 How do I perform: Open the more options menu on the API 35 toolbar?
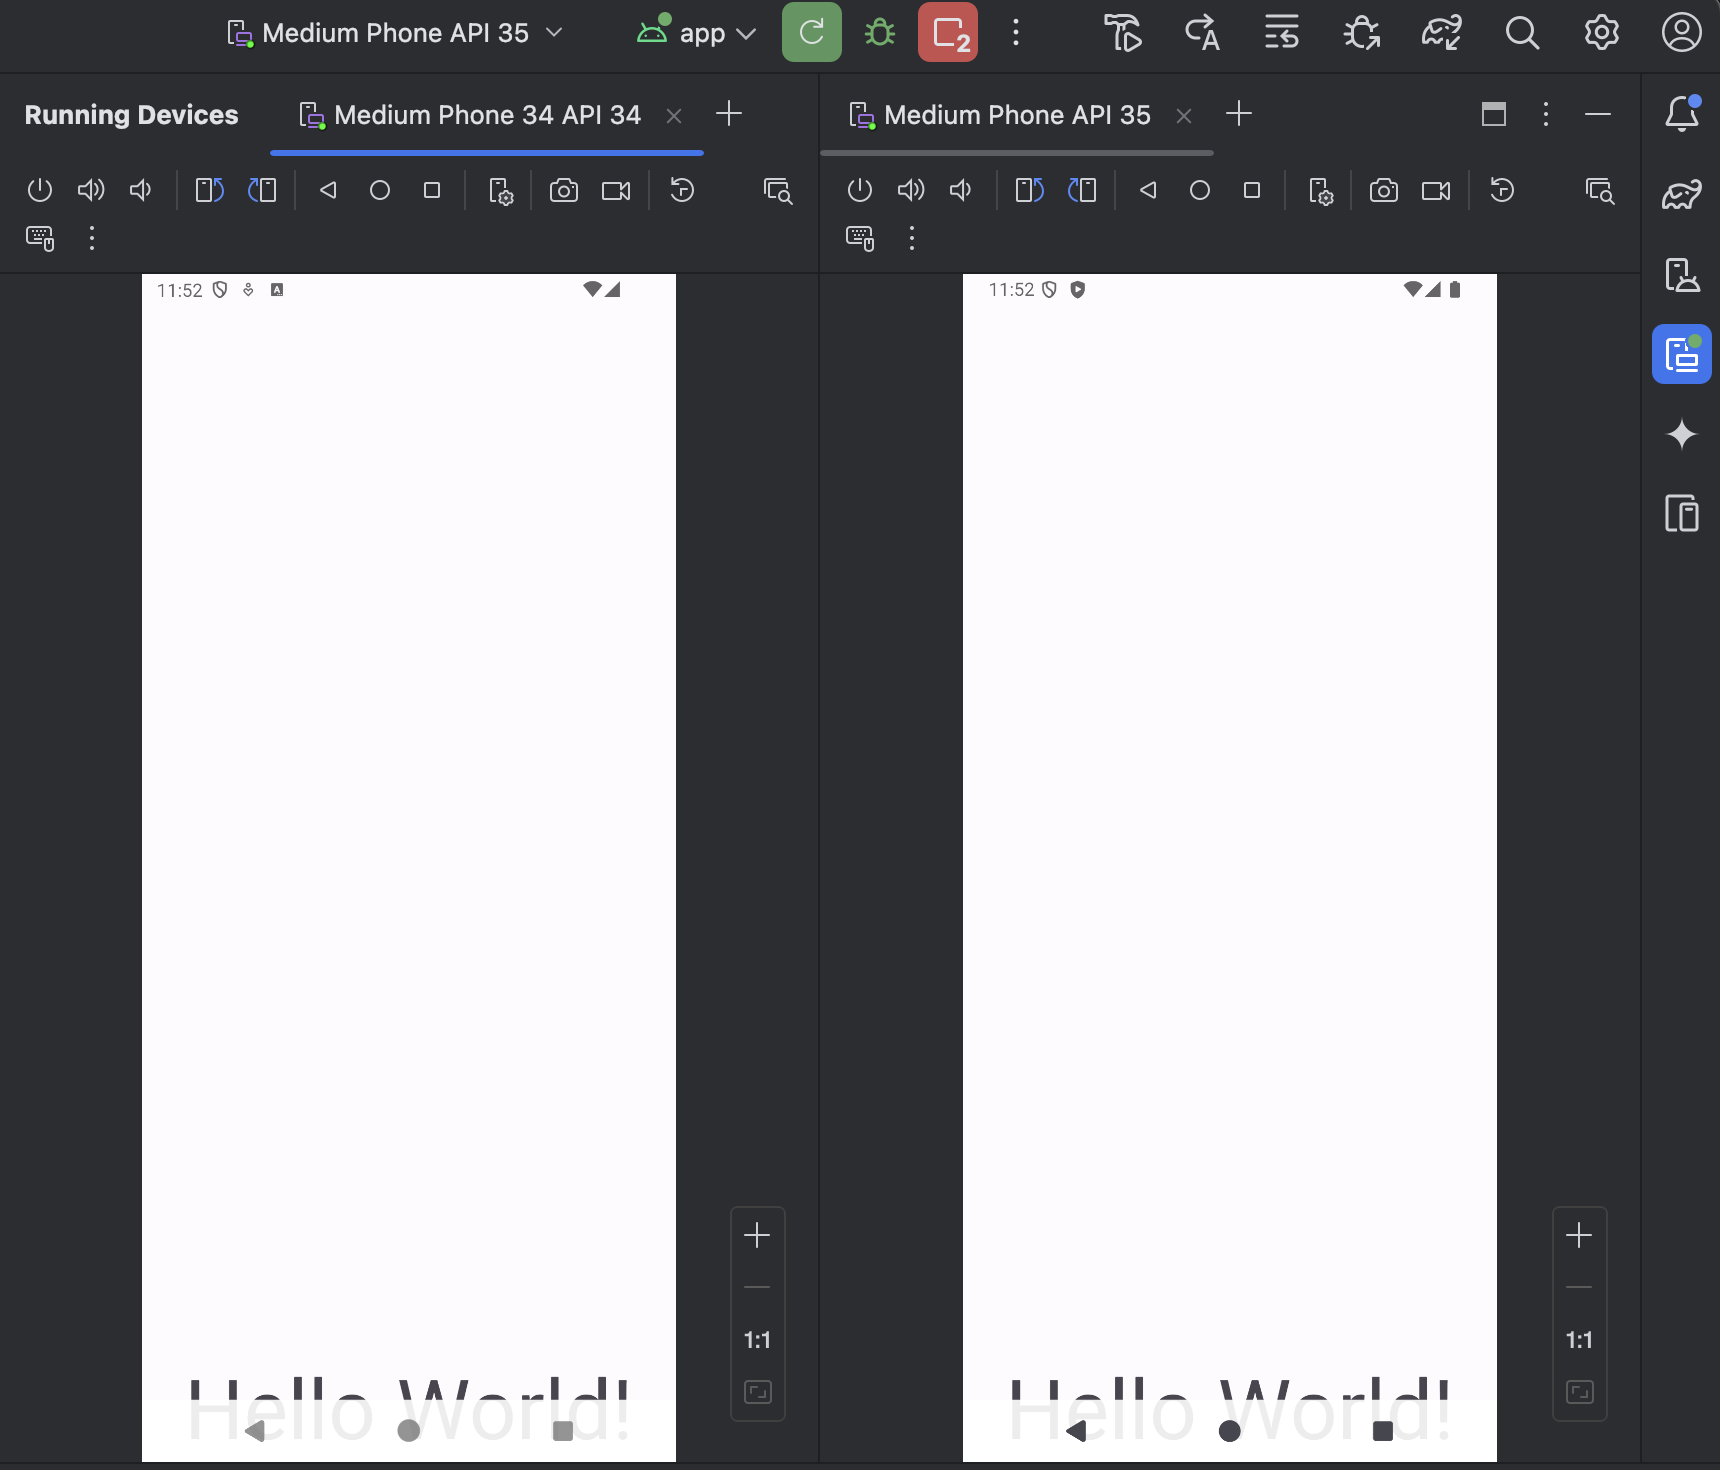point(912,238)
